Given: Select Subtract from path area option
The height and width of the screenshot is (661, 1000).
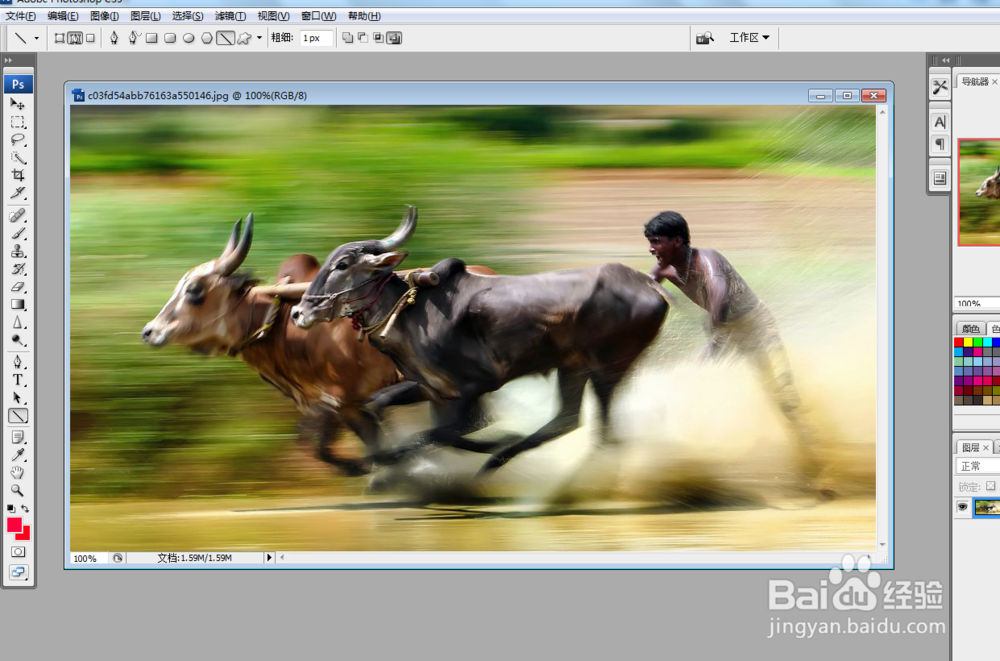Looking at the screenshot, I should (363, 38).
